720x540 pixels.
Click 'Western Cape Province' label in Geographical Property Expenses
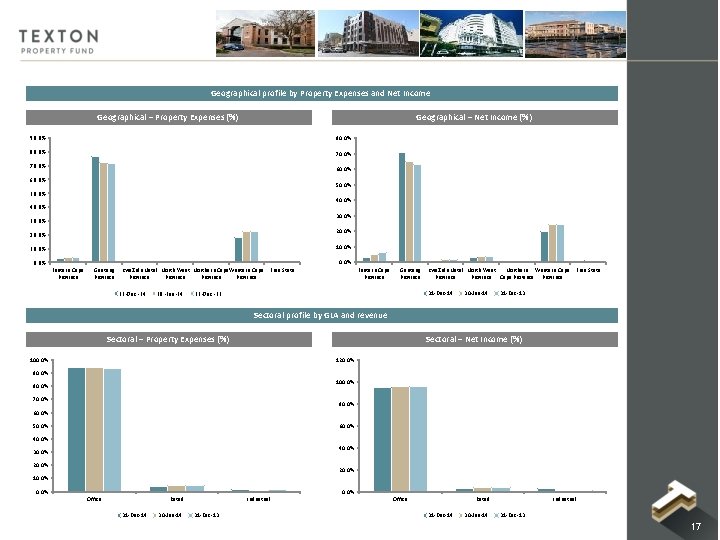click(x=246, y=274)
